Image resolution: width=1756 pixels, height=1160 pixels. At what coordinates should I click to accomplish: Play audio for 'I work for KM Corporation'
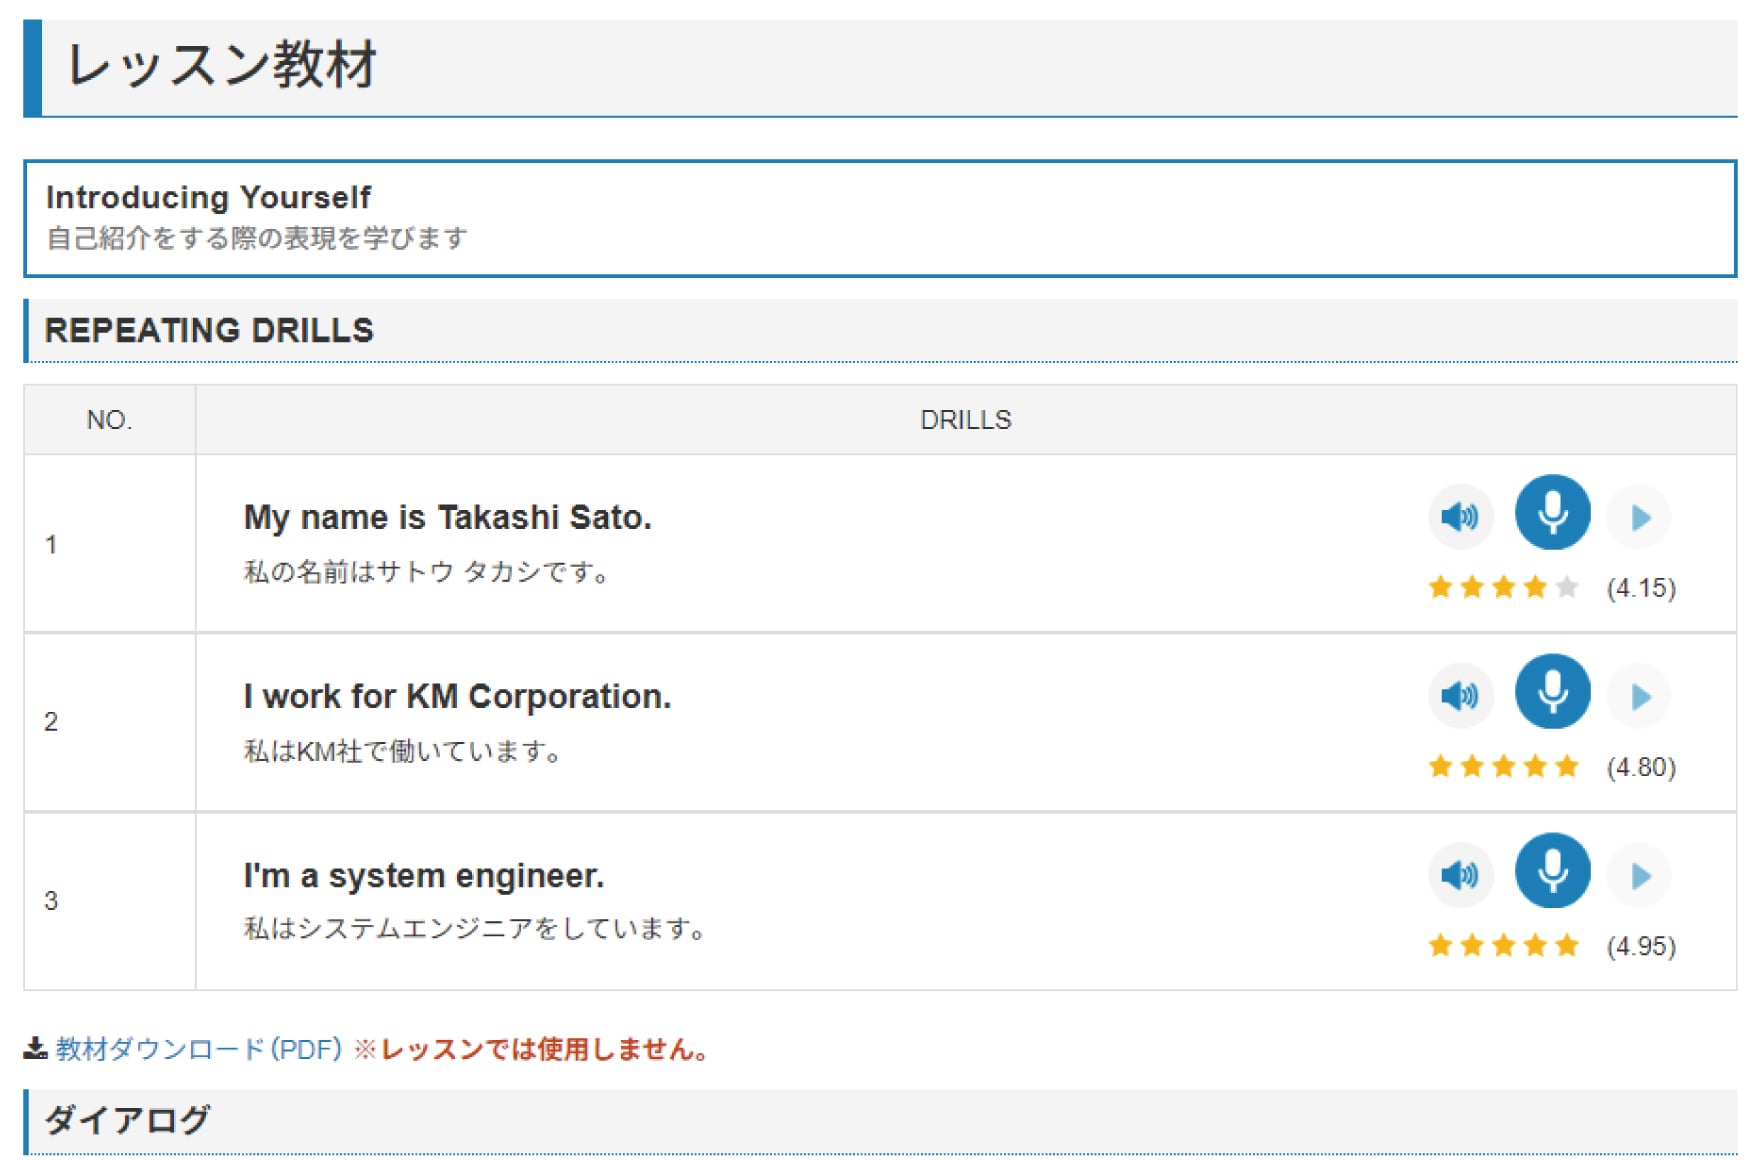tap(1460, 696)
